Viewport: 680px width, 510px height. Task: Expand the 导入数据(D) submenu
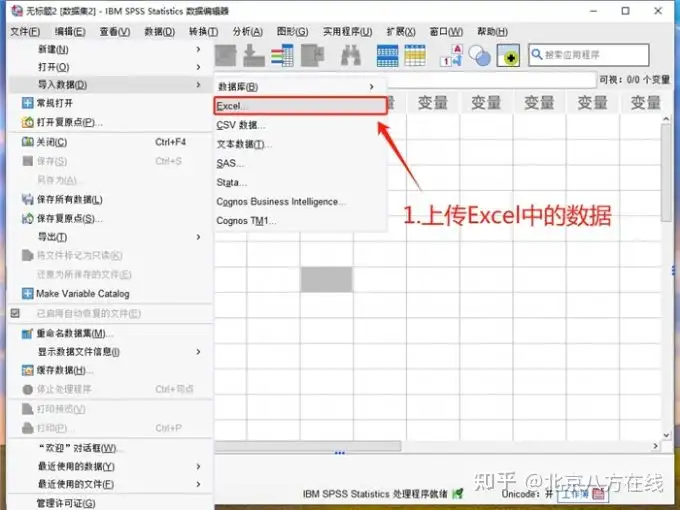pyautogui.click(x=198, y=85)
